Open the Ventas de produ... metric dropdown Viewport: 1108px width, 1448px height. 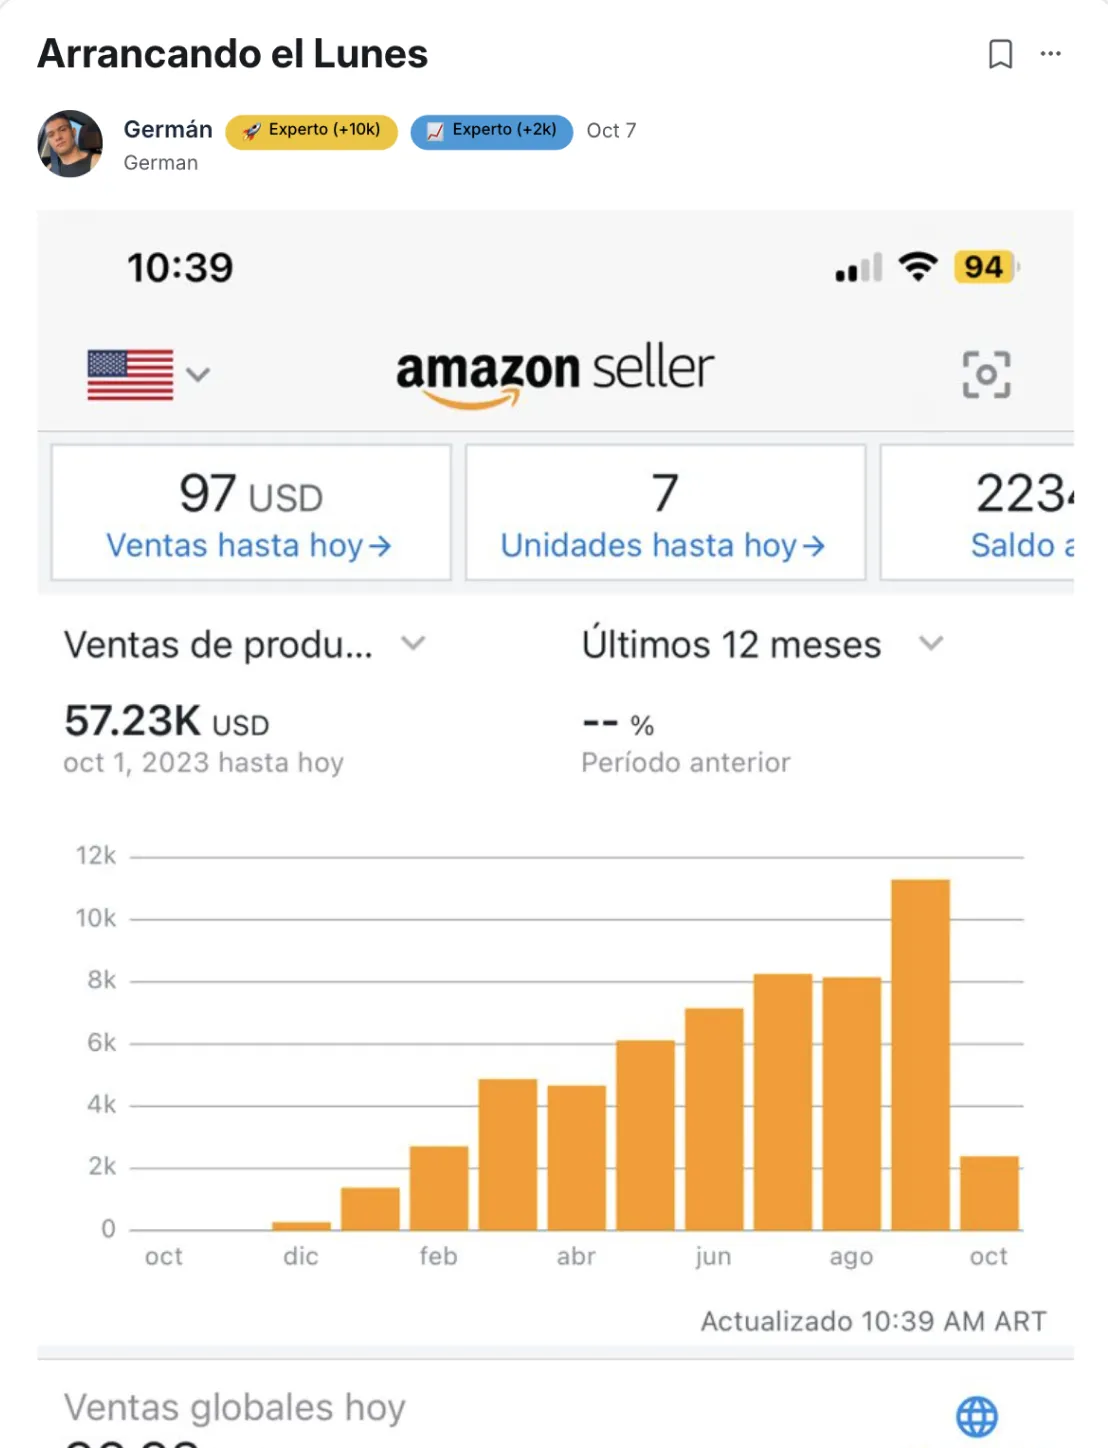click(x=245, y=645)
